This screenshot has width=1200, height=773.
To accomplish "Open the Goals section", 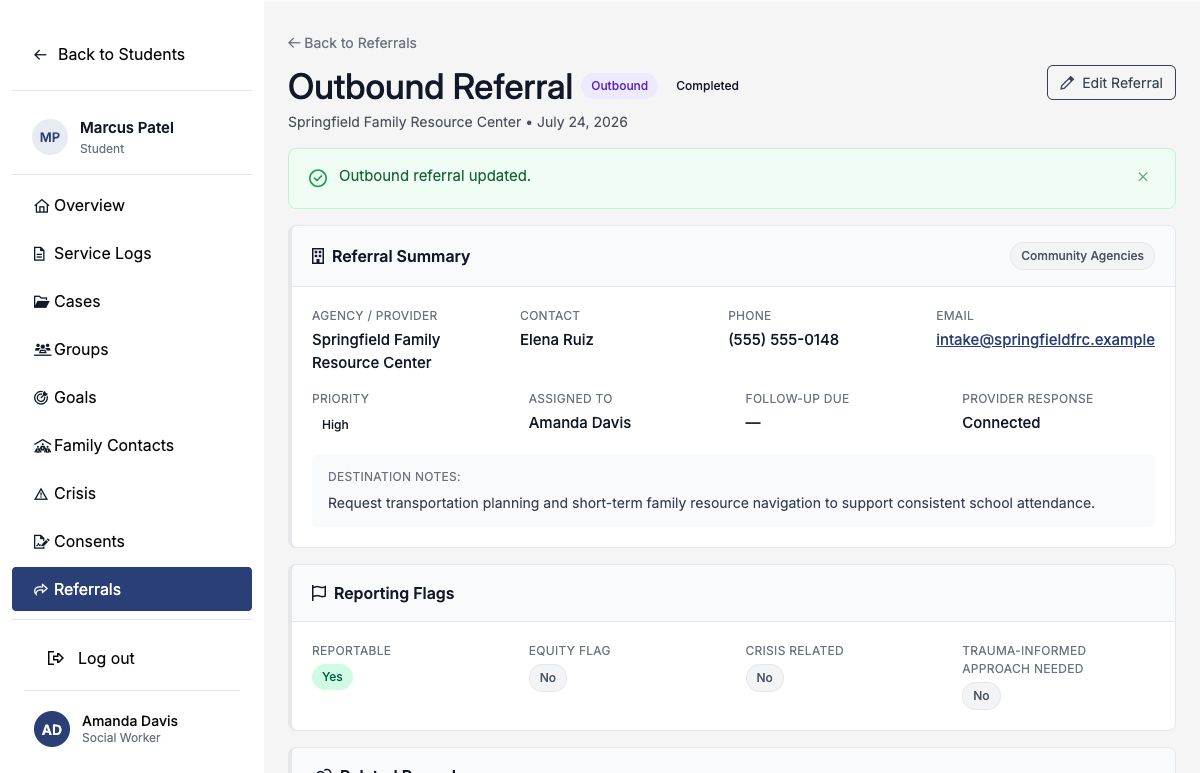I will tap(132, 398).
